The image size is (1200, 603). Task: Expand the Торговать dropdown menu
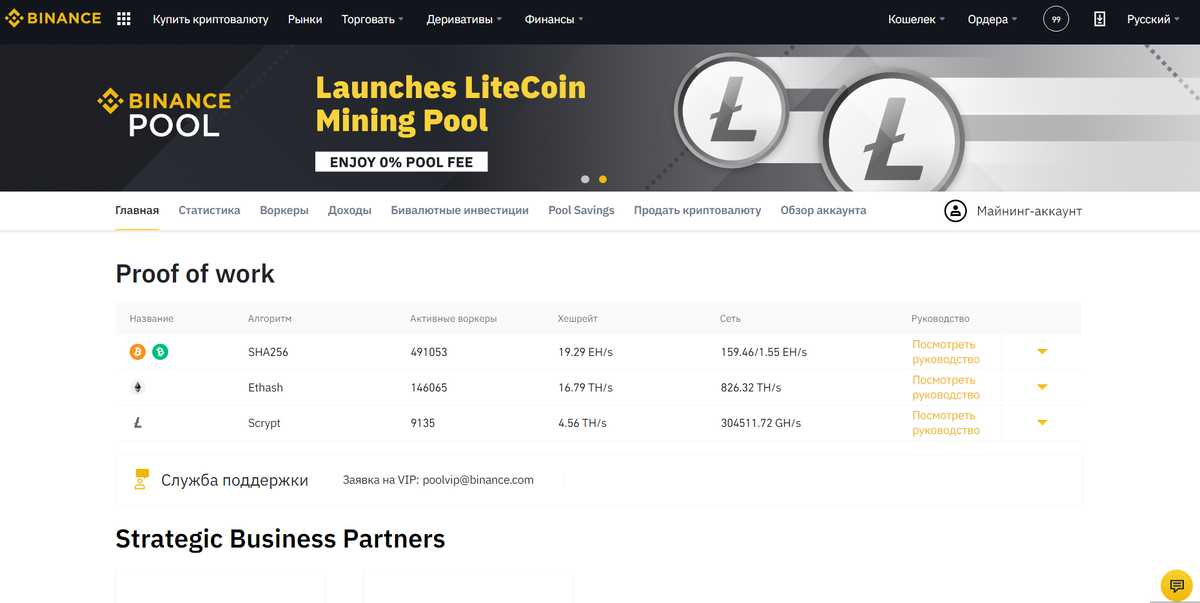tap(373, 19)
